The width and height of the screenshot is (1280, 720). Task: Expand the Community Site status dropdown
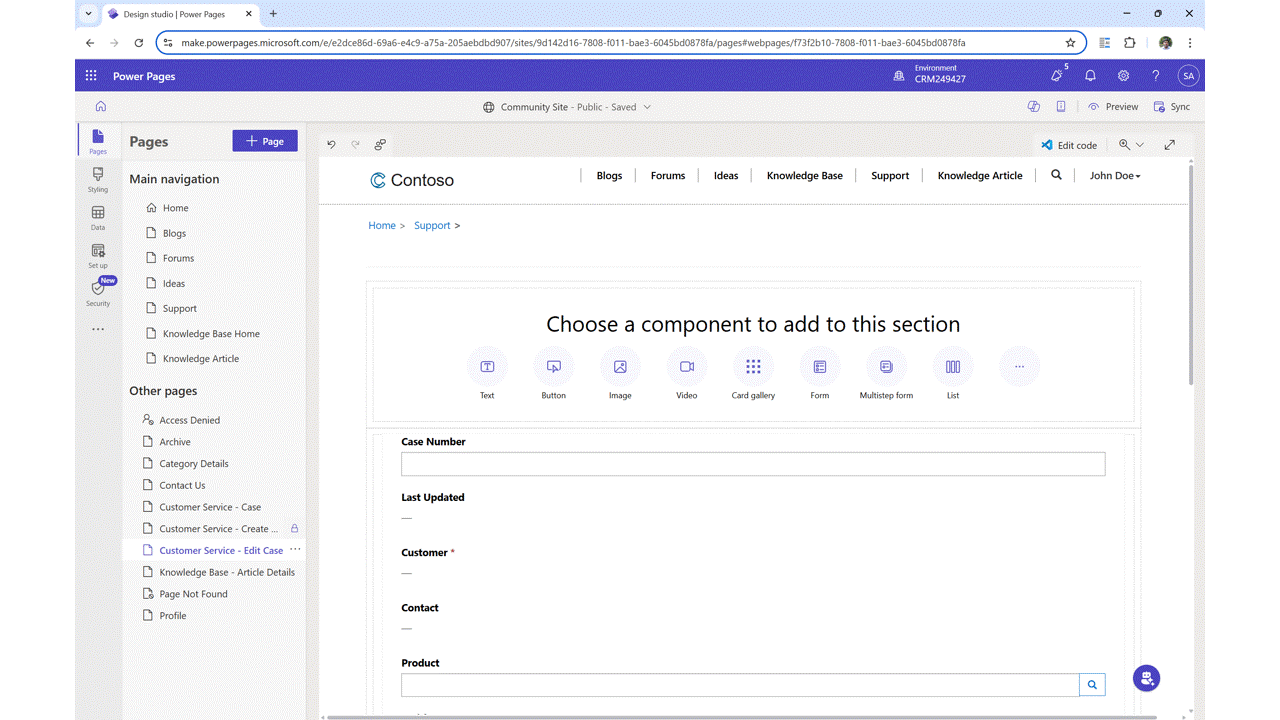tap(647, 107)
